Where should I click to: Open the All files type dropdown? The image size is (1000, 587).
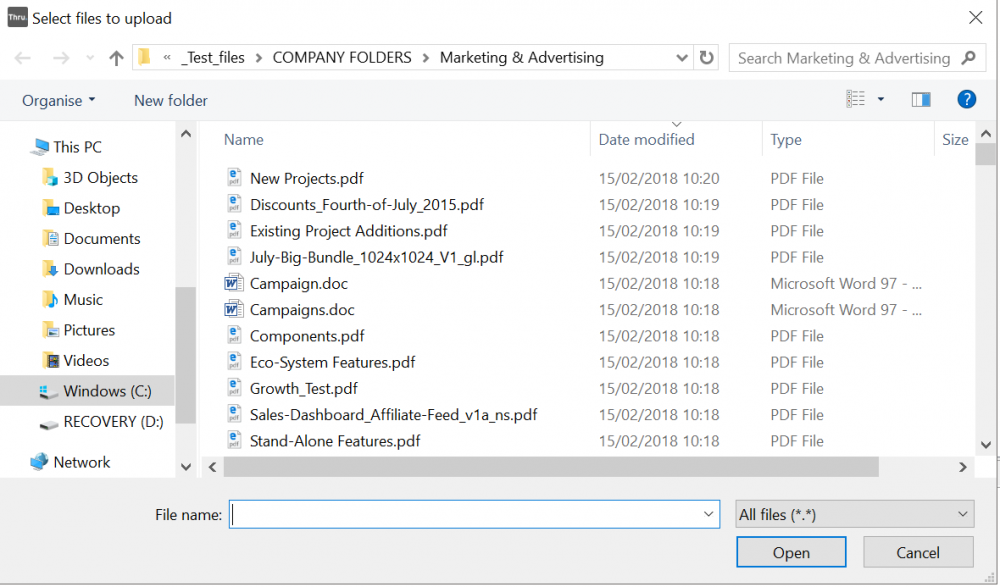(x=855, y=514)
